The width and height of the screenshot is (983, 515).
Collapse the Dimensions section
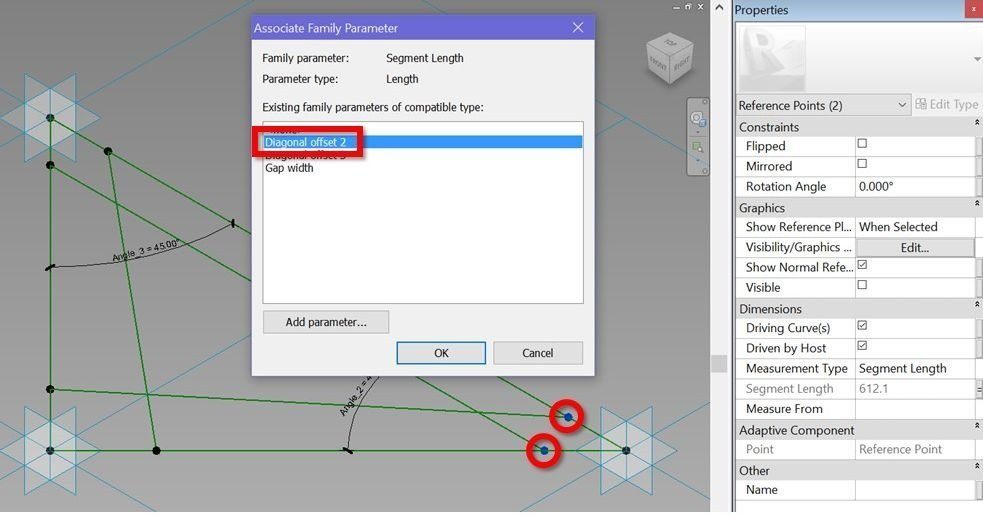click(977, 305)
